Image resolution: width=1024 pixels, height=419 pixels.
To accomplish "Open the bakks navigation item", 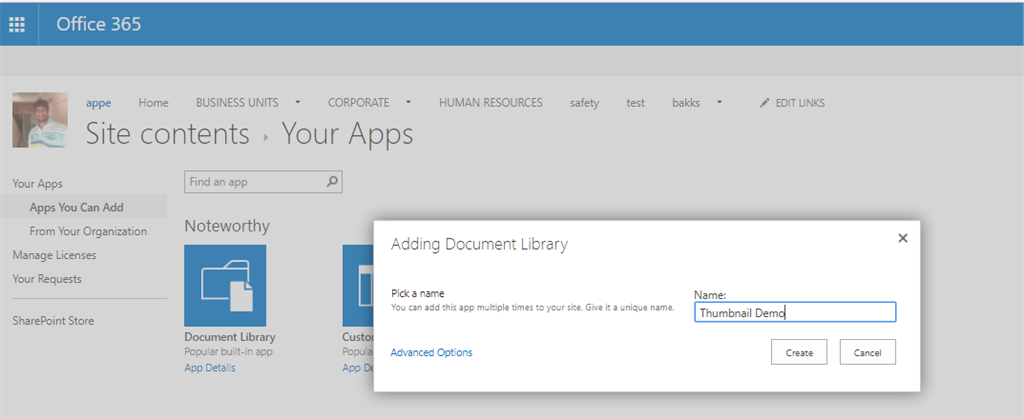I will click(686, 102).
